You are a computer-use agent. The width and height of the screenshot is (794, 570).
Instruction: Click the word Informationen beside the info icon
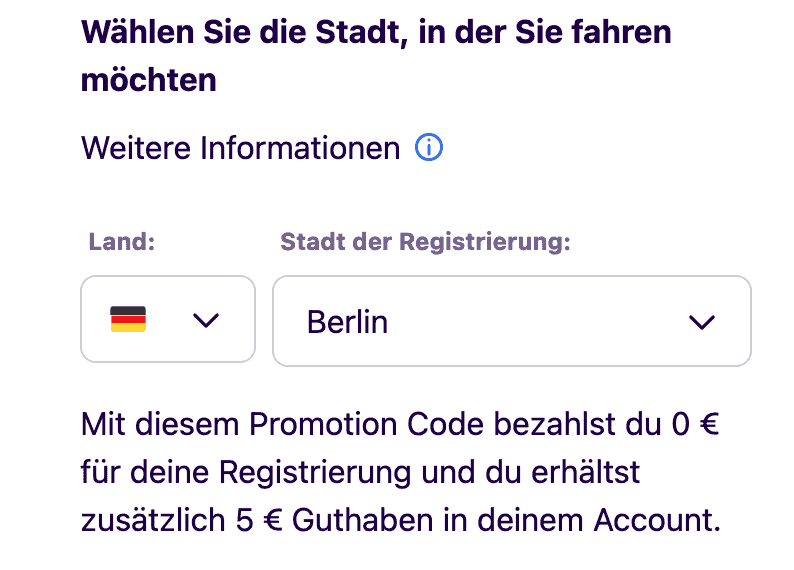click(300, 149)
